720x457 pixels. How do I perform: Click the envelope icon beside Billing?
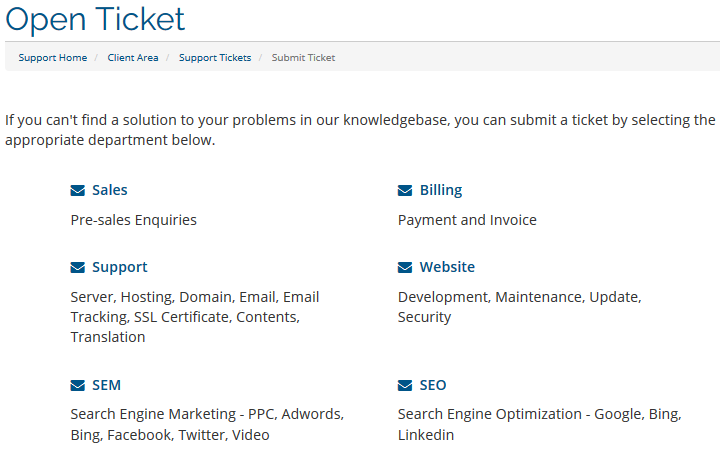(x=405, y=190)
